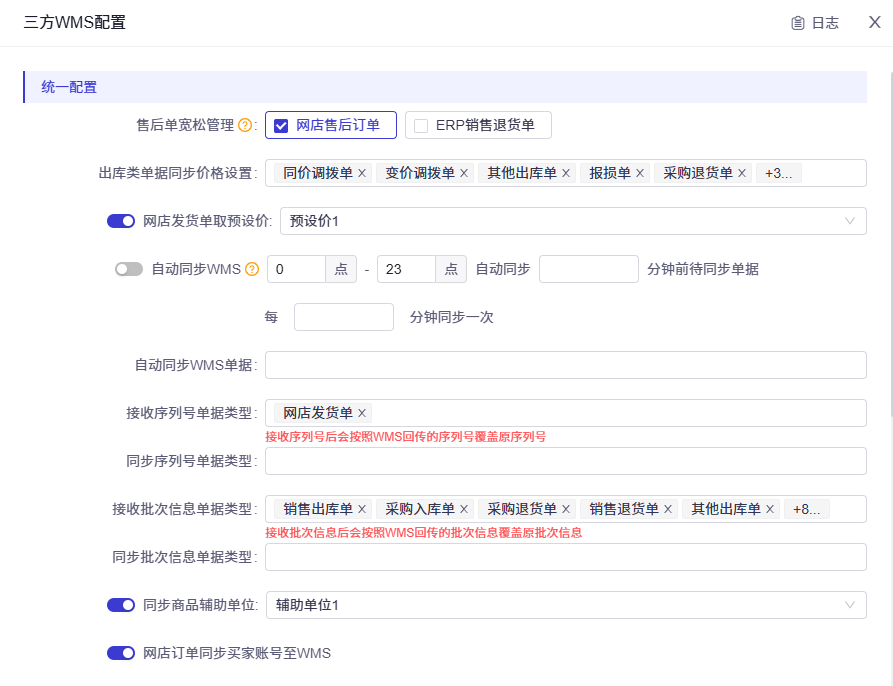Expand +8... tags in 接收批次信息单据类型
The image size is (893, 686).
click(x=806, y=509)
